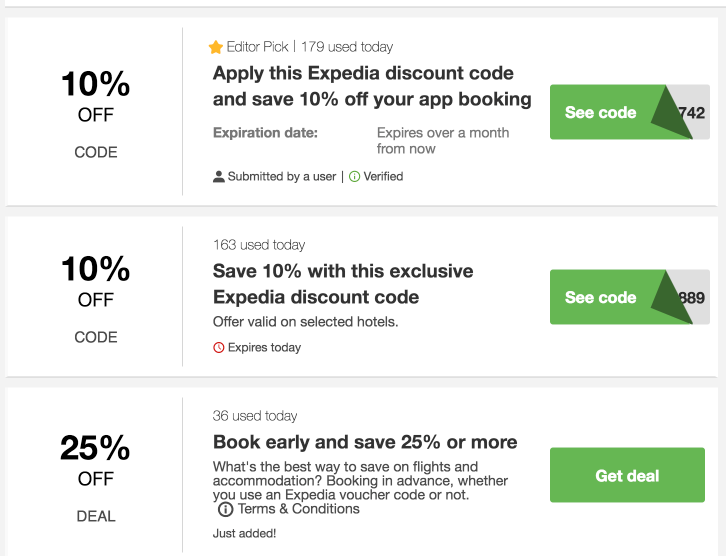This screenshot has height=556, width=726.
Task: Click the first 10% OFF code badge
Action: [95, 110]
